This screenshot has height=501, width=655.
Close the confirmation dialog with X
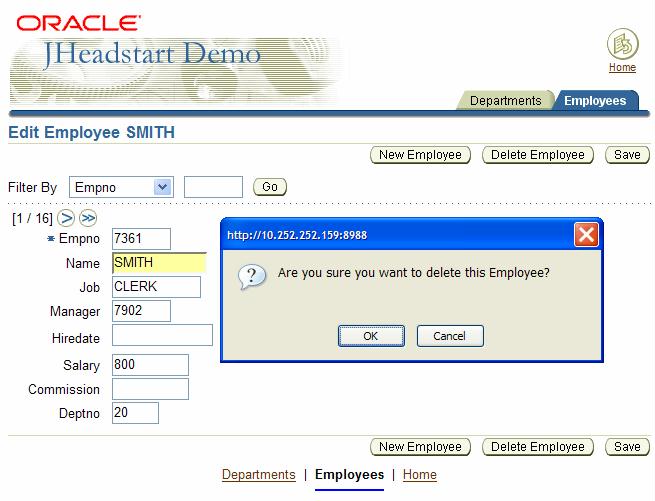(x=586, y=235)
